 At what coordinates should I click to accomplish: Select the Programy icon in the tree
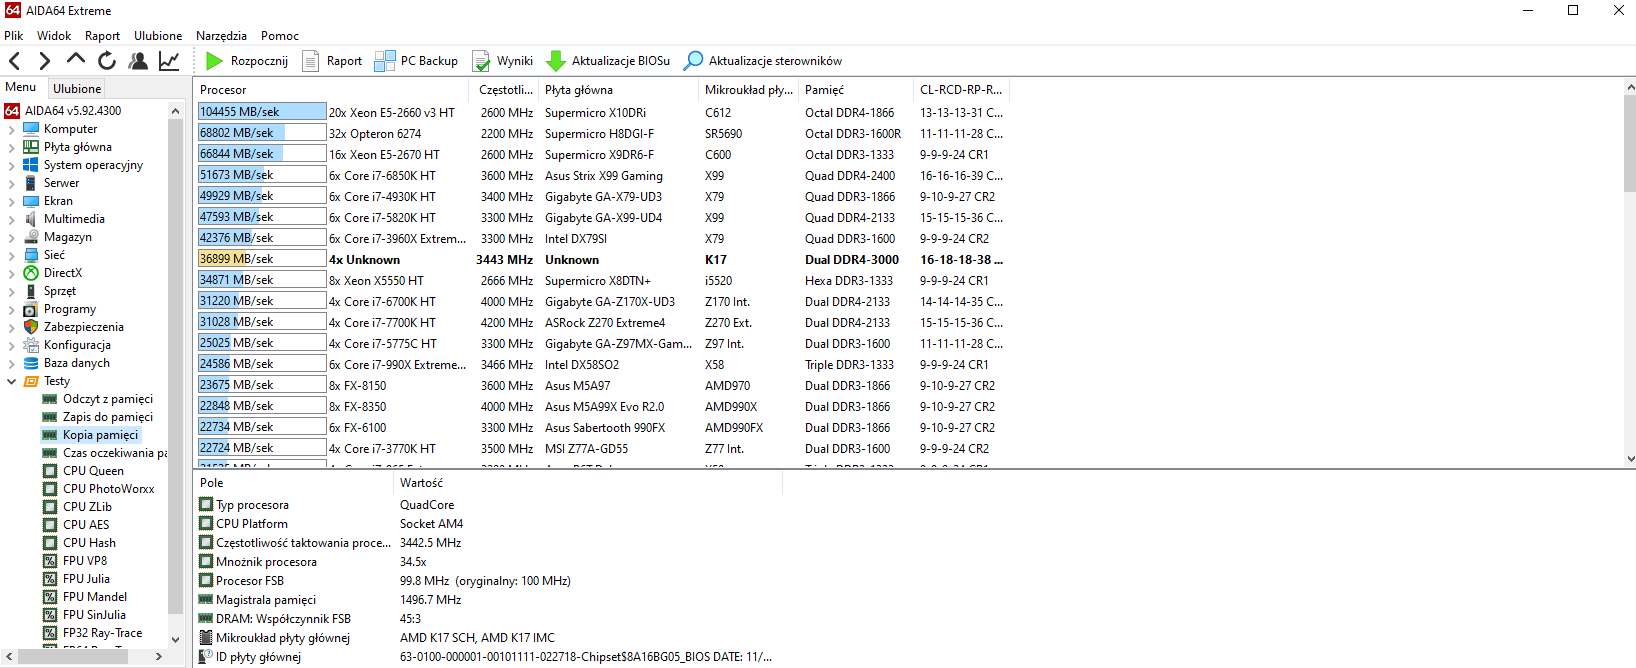(31, 309)
